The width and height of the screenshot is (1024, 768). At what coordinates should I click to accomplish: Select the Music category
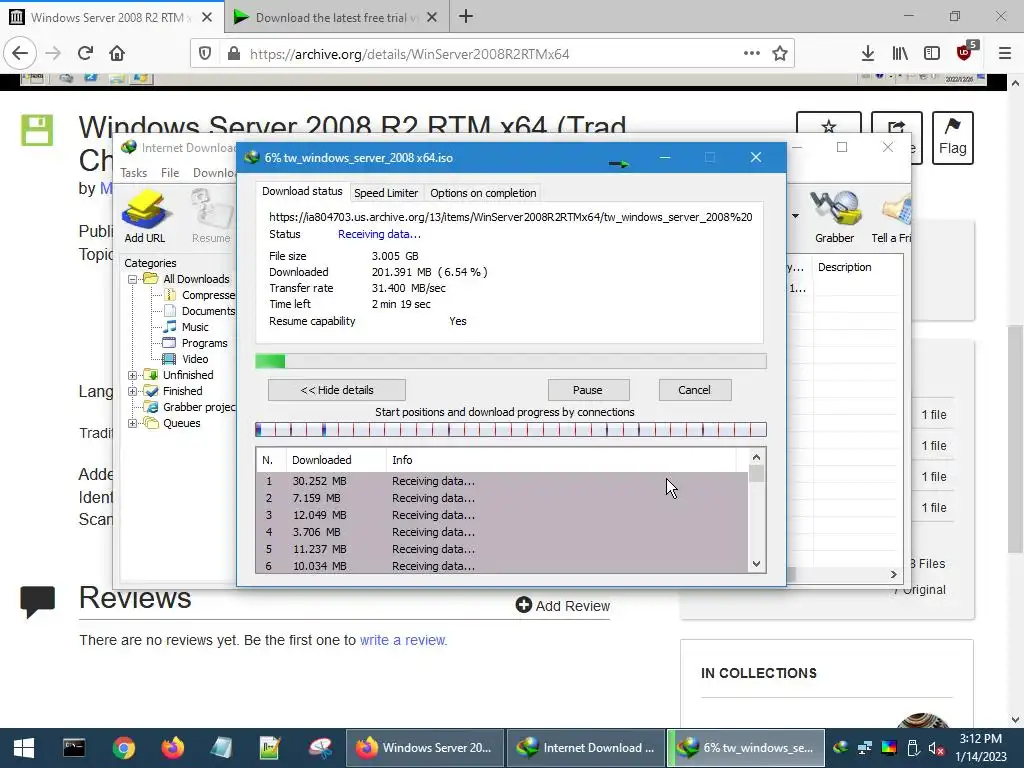click(x=195, y=327)
